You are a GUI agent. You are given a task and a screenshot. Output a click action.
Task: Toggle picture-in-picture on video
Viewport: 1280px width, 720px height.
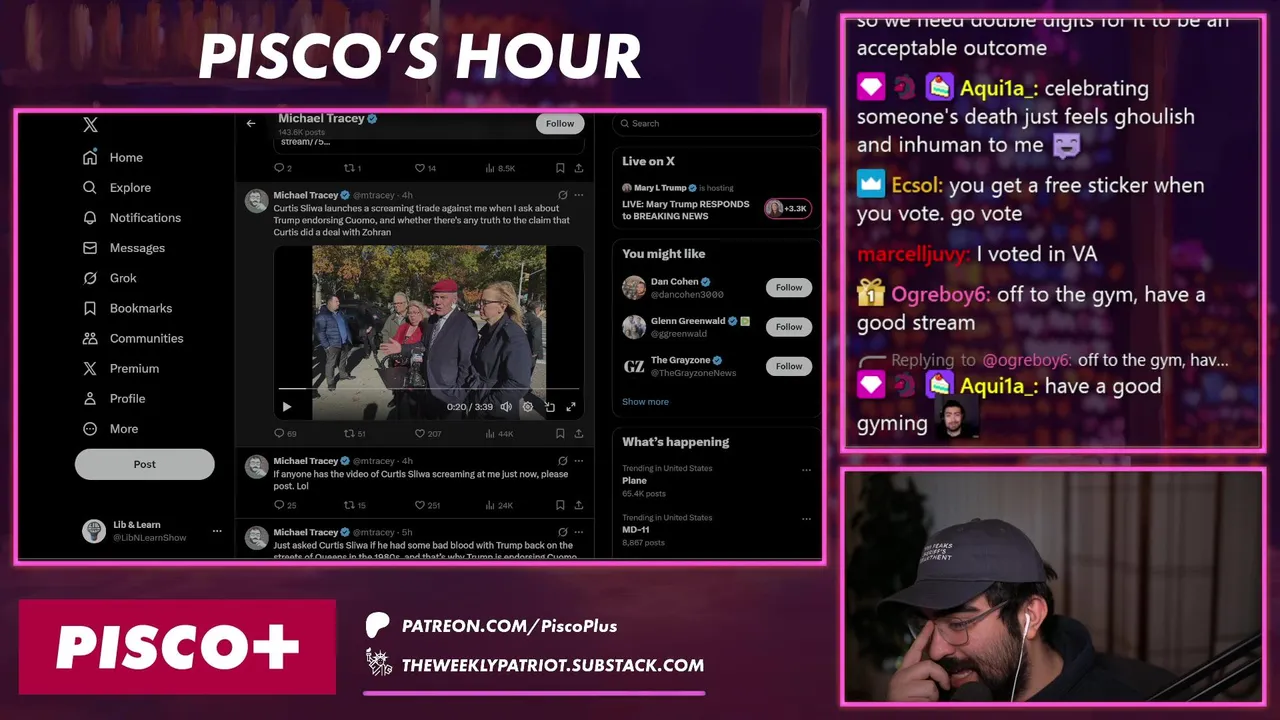(x=550, y=407)
